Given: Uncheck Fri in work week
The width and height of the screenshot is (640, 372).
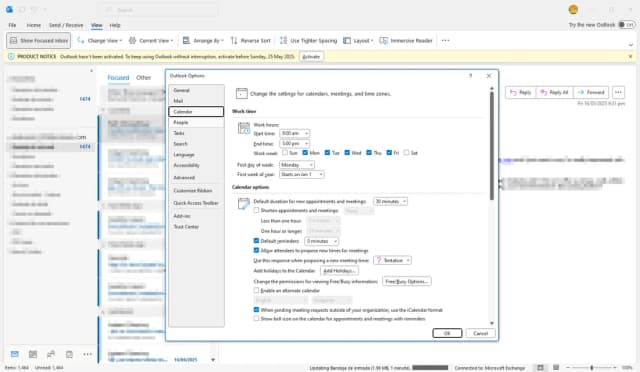Looking at the screenshot, I should click(x=389, y=153).
